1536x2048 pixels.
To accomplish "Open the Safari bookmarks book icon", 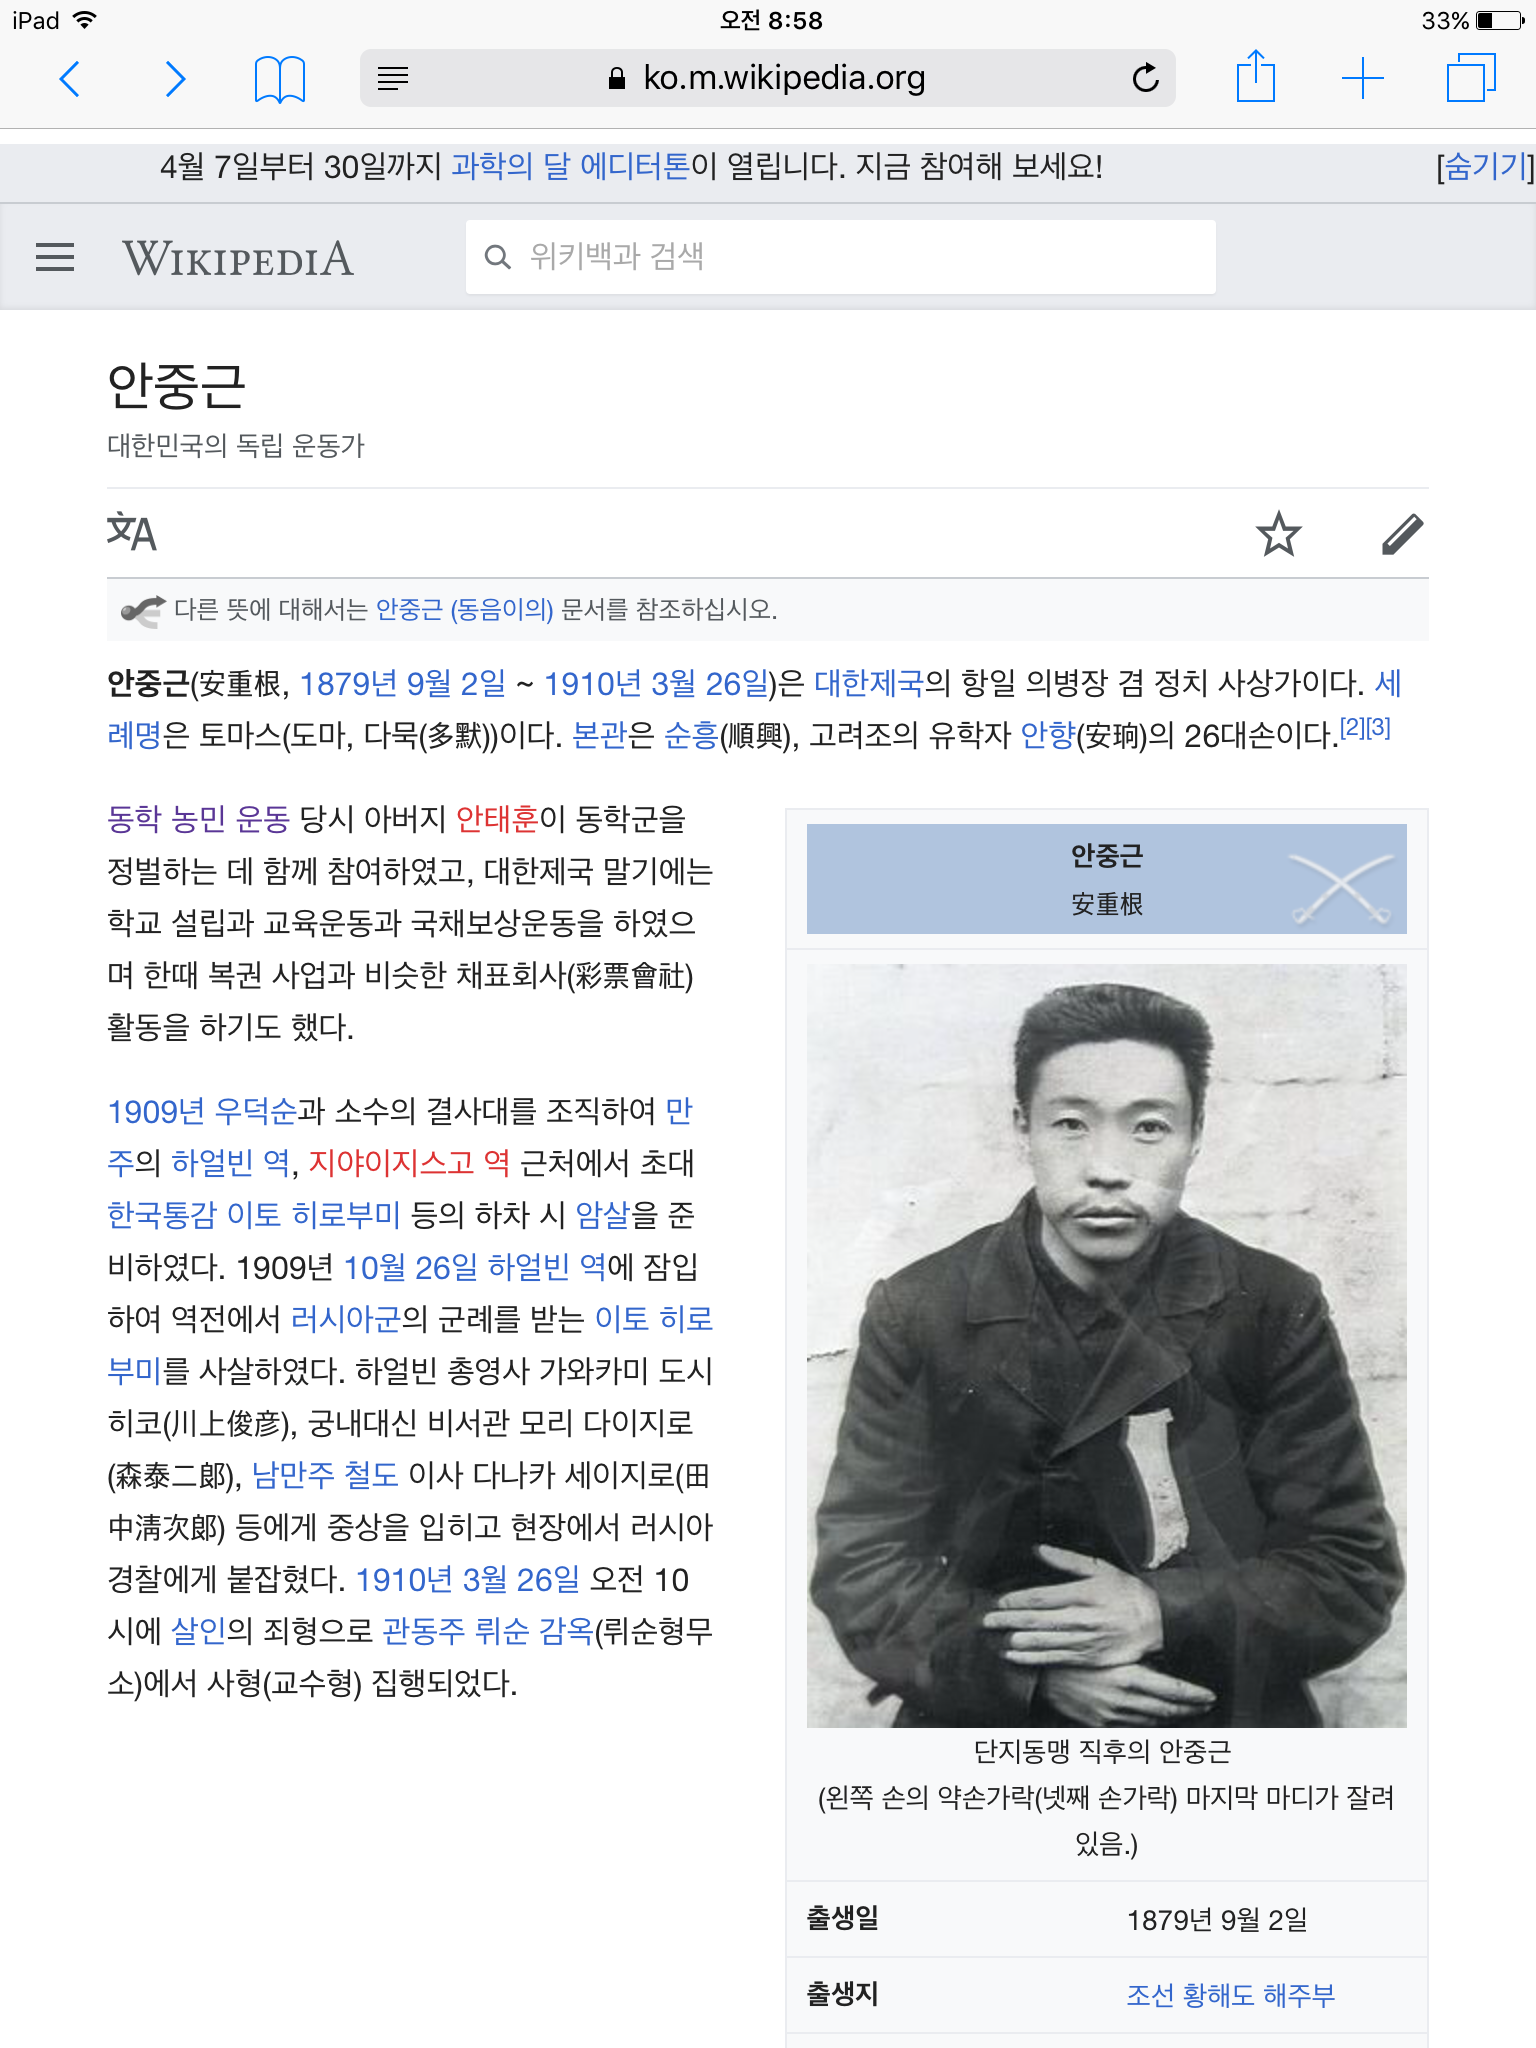I will coord(280,79).
